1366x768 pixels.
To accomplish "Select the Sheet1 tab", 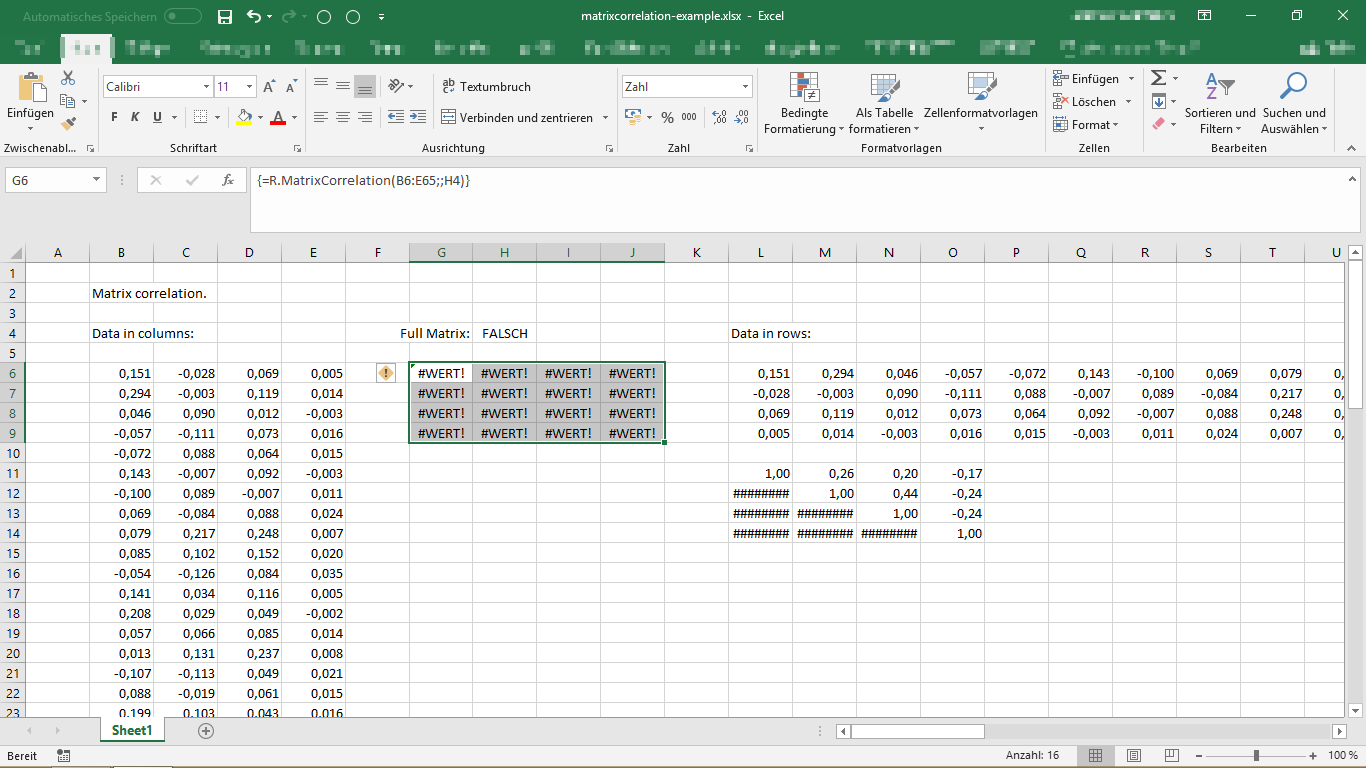I will click(131, 730).
